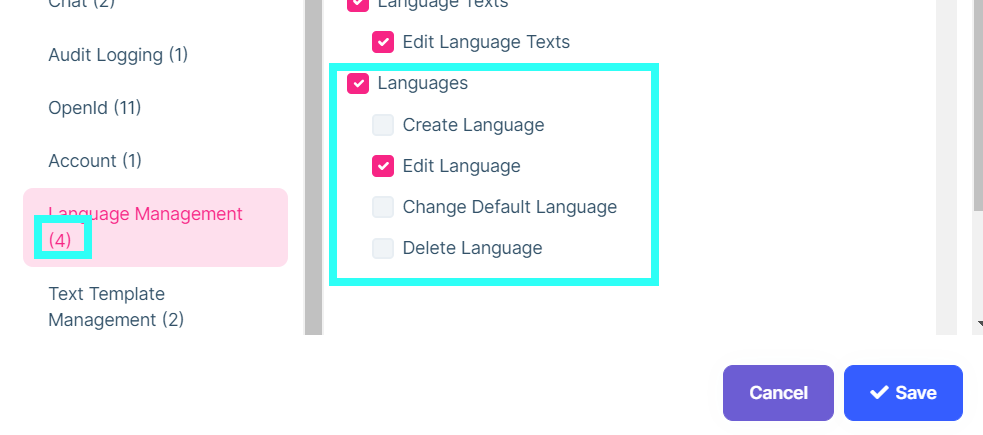Click the dark scrollbar thumb at far right
The height and width of the screenshot is (435, 983).
pyautogui.click(x=977, y=100)
